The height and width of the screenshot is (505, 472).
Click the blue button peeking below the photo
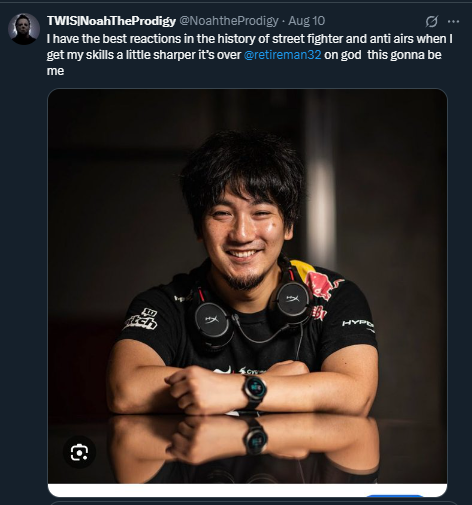coord(395,496)
